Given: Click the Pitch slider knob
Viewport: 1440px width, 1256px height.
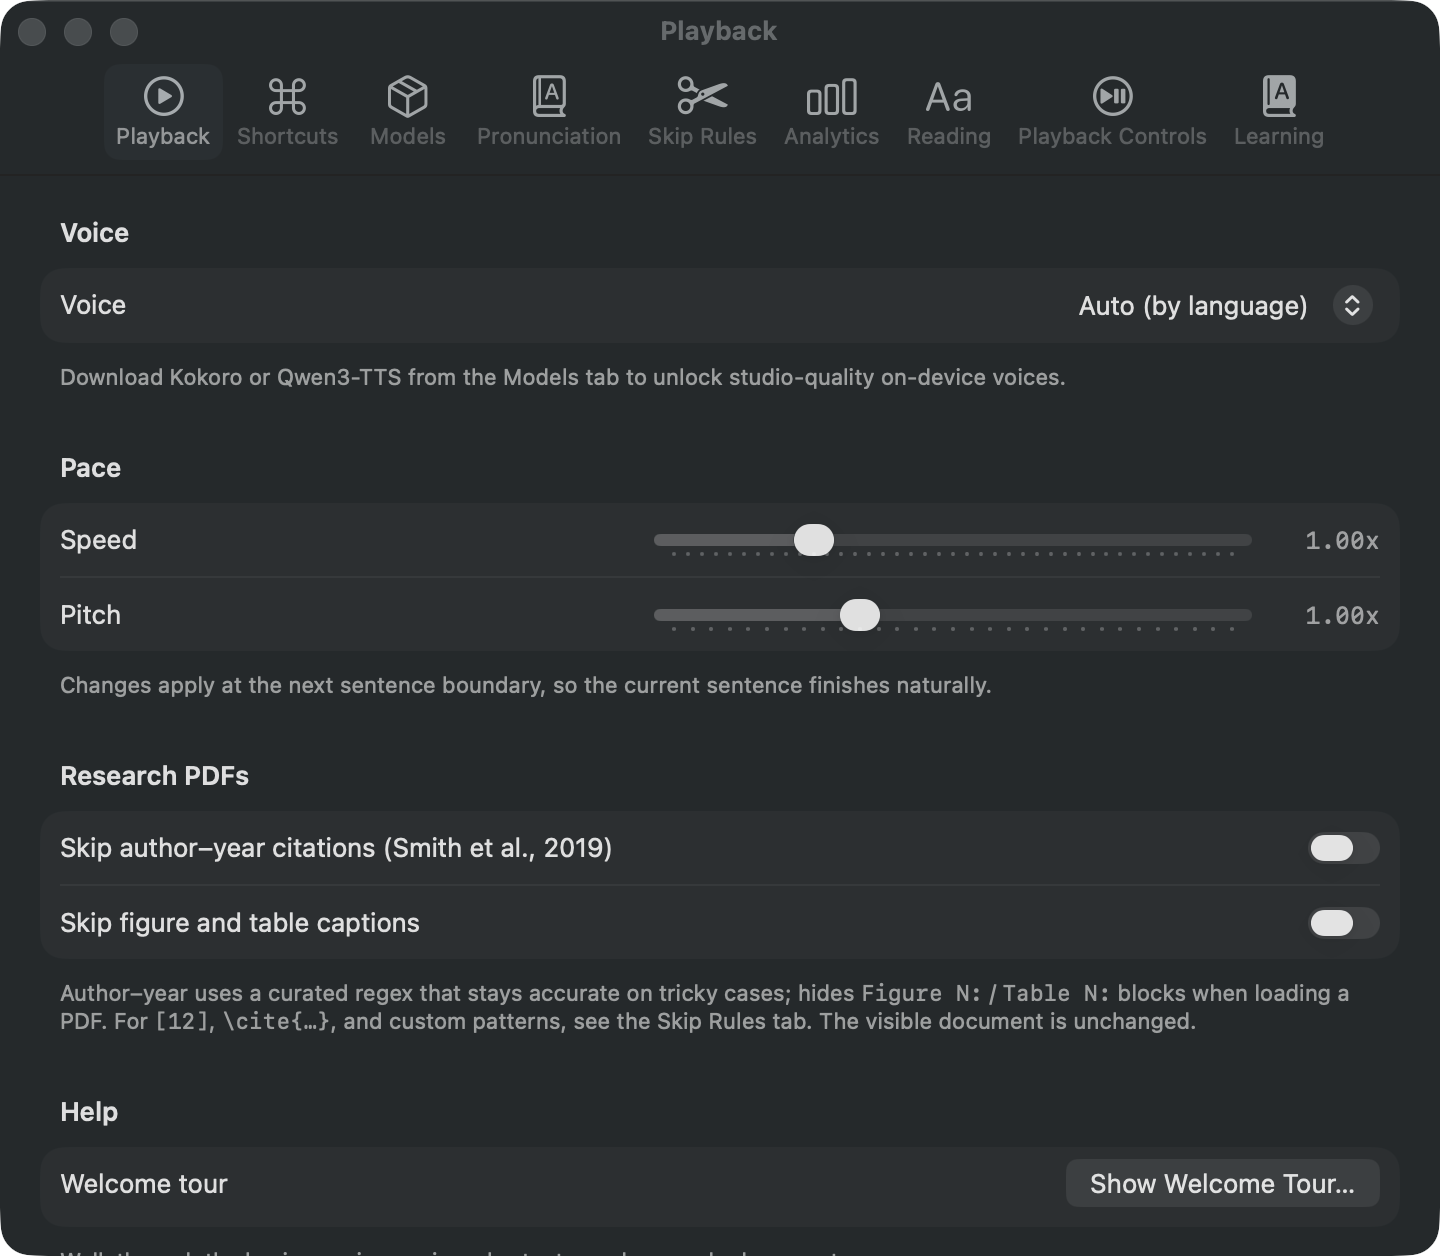Looking at the screenshot, I should (x=860, y=615).
